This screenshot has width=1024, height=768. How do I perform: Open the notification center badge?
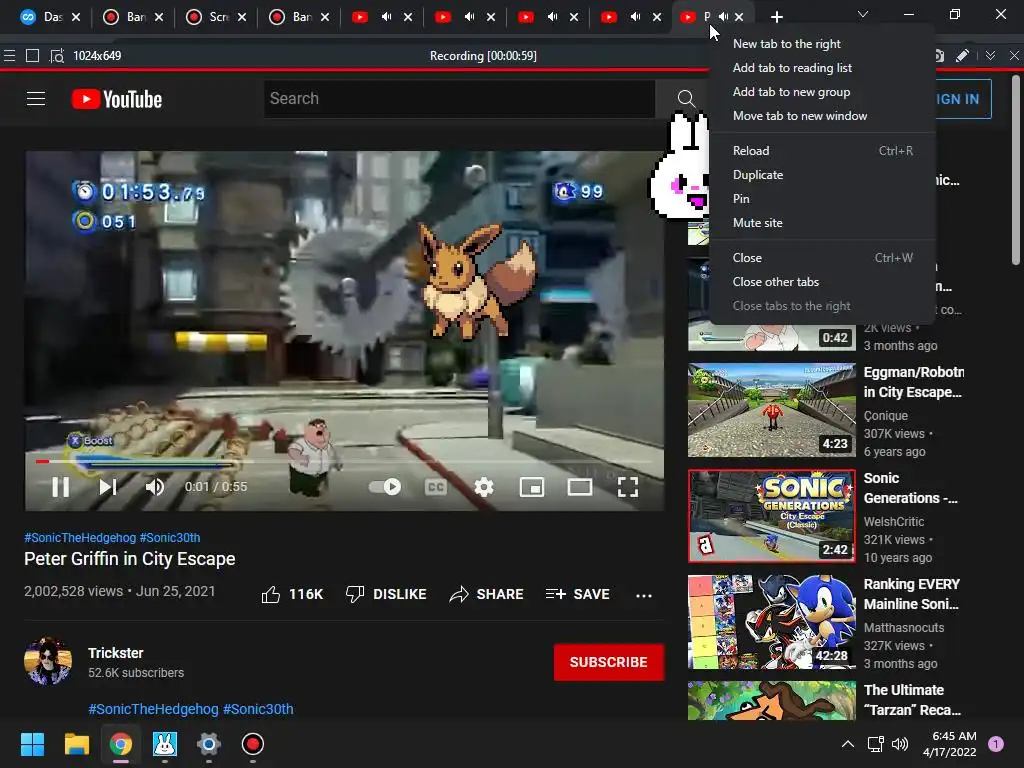click(996, 744)
